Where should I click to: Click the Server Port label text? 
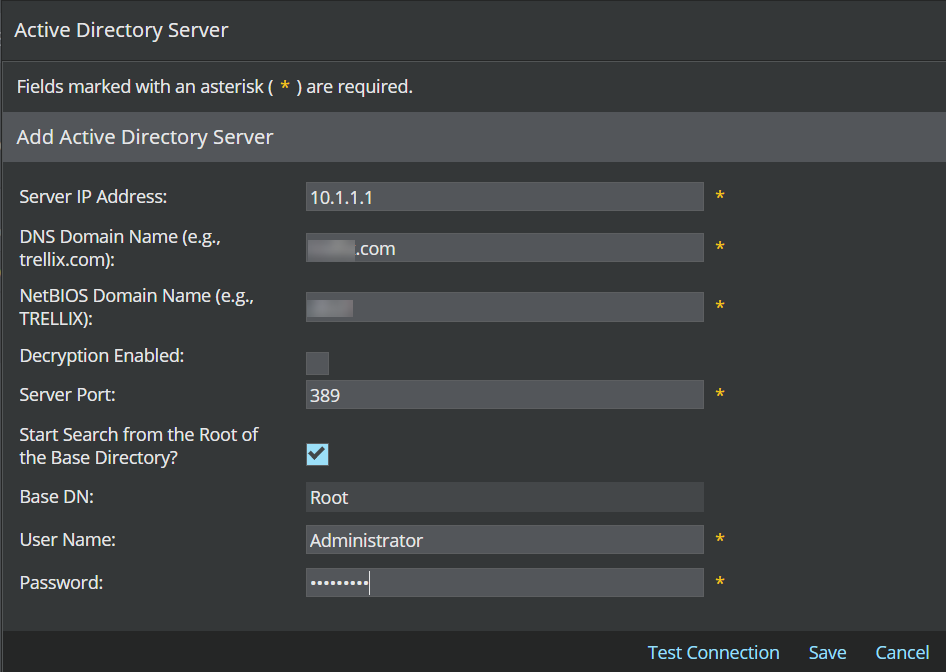[x=68, y=395]
